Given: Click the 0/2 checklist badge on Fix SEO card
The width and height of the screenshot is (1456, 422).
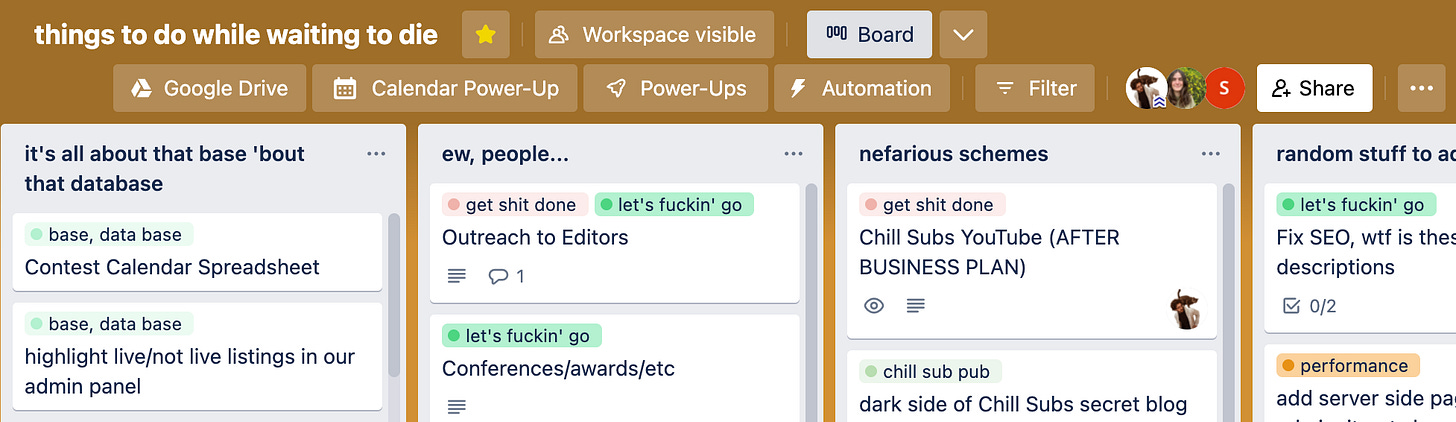Looking at the screenshot, I should [1308, 306].
